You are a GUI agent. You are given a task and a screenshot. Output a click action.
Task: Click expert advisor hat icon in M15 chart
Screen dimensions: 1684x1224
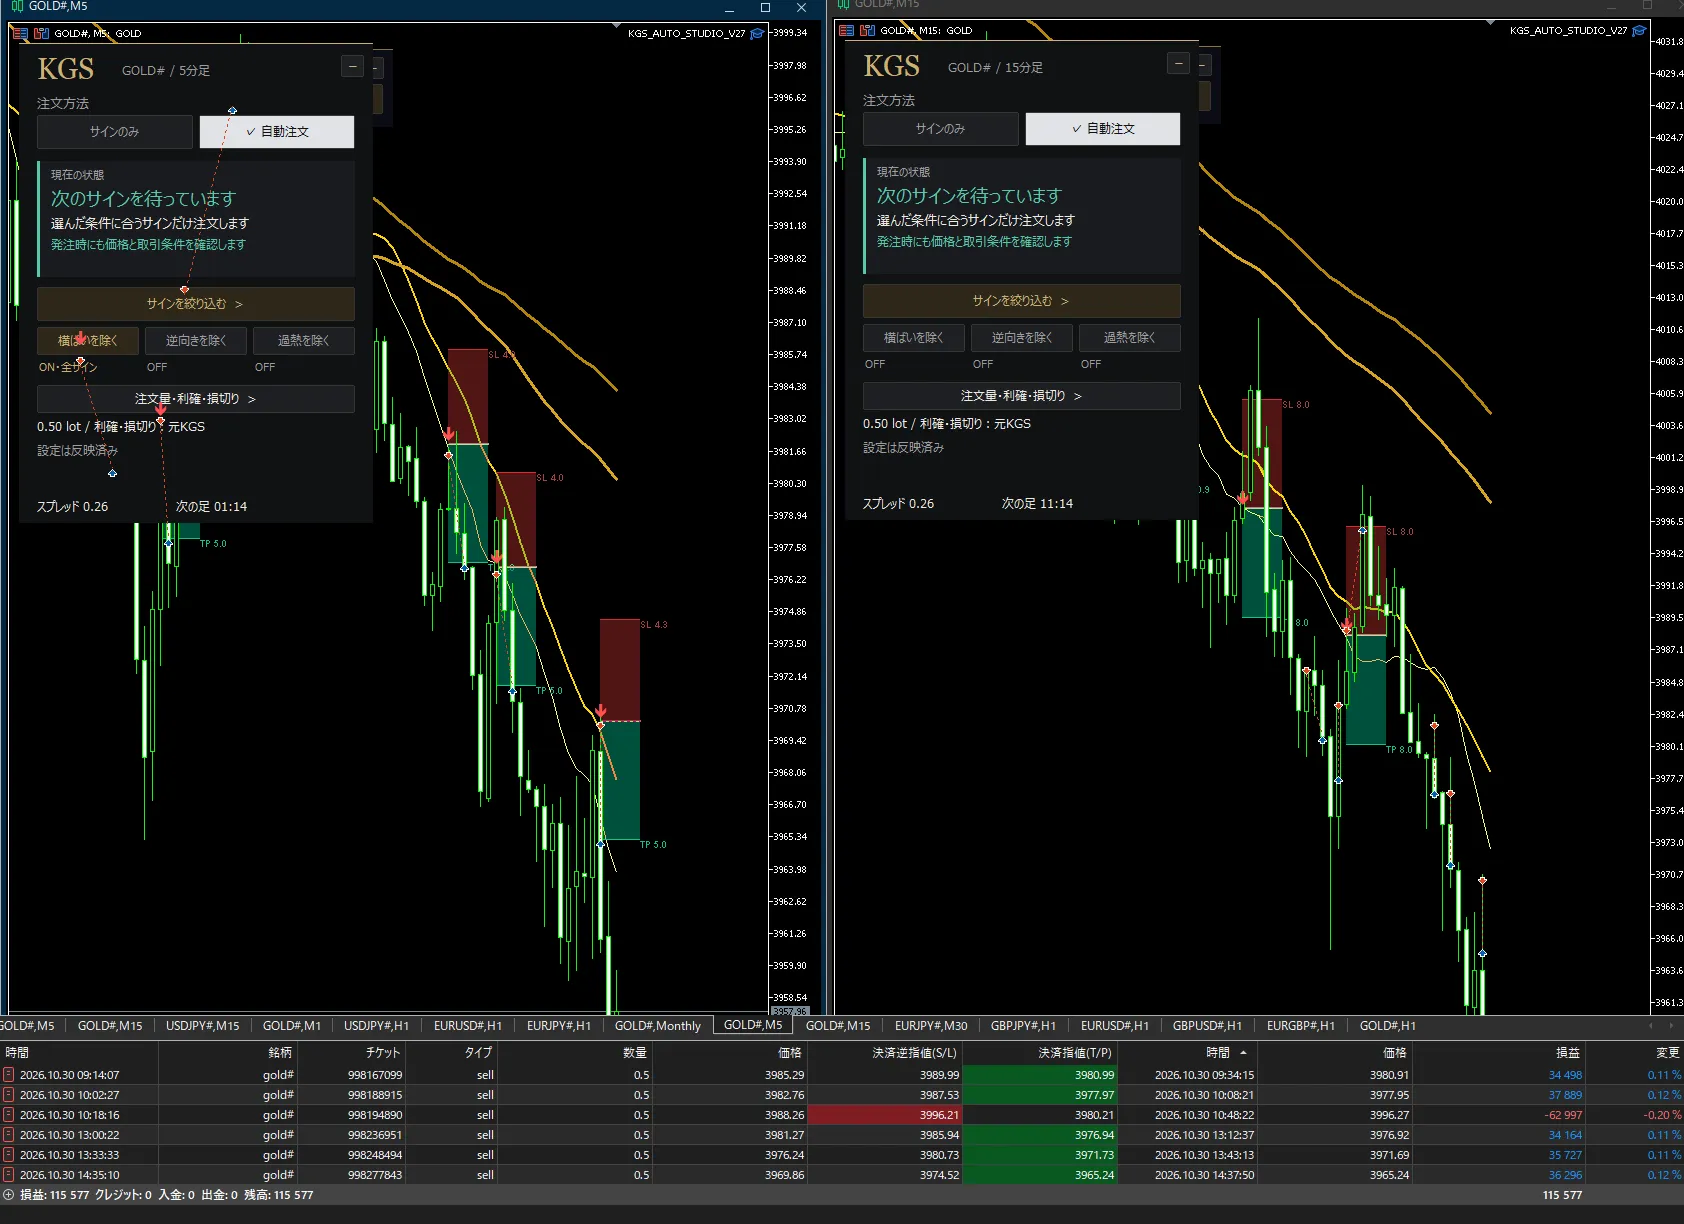tap(1639, 30)
